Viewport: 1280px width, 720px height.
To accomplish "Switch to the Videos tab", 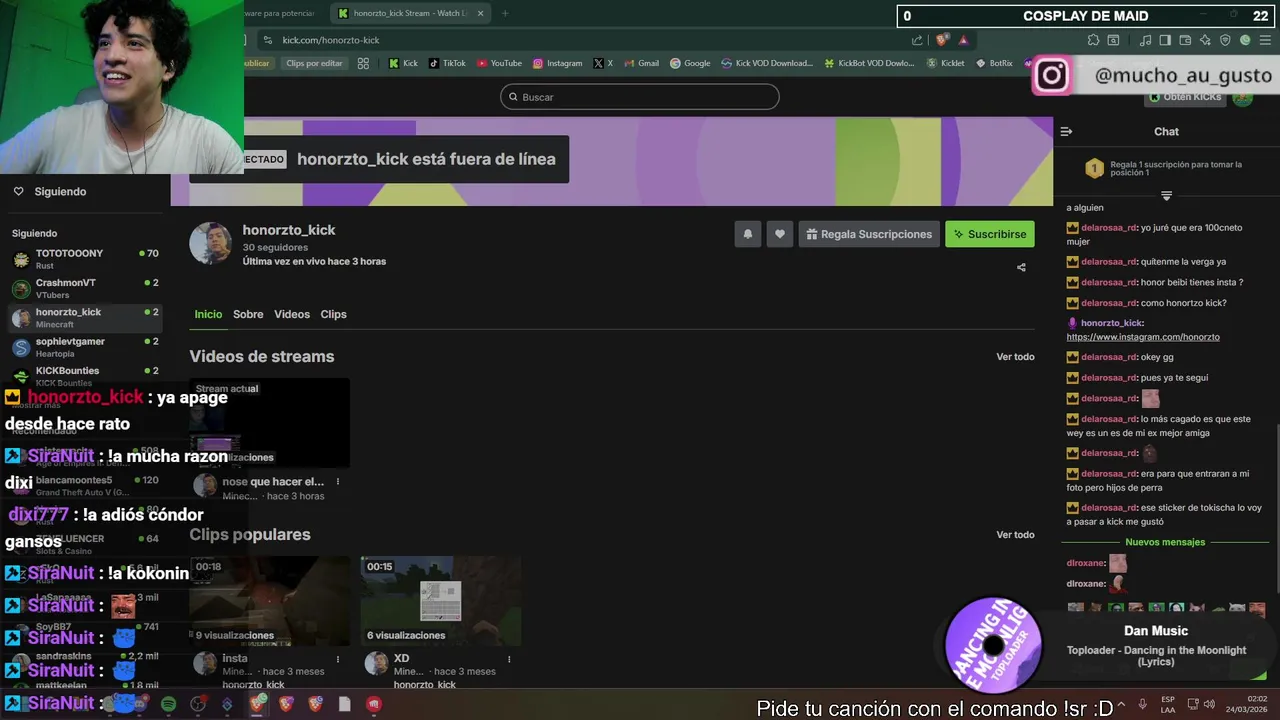I will coord(292,314).
